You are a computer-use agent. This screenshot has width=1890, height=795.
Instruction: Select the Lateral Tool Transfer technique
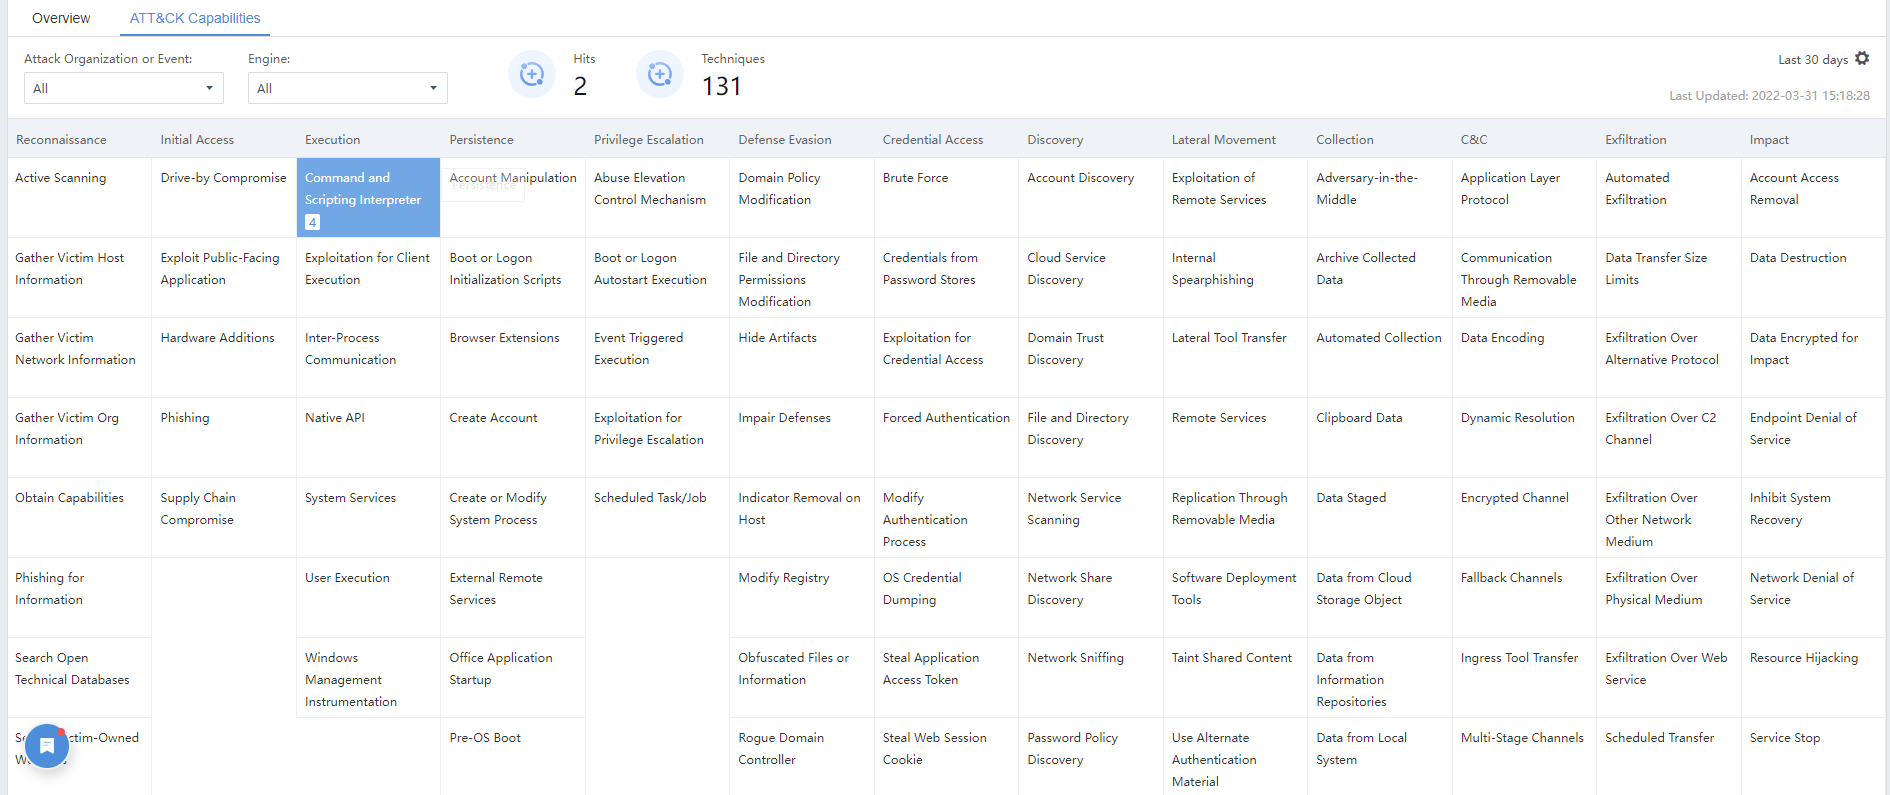[x=1229, y=338]
